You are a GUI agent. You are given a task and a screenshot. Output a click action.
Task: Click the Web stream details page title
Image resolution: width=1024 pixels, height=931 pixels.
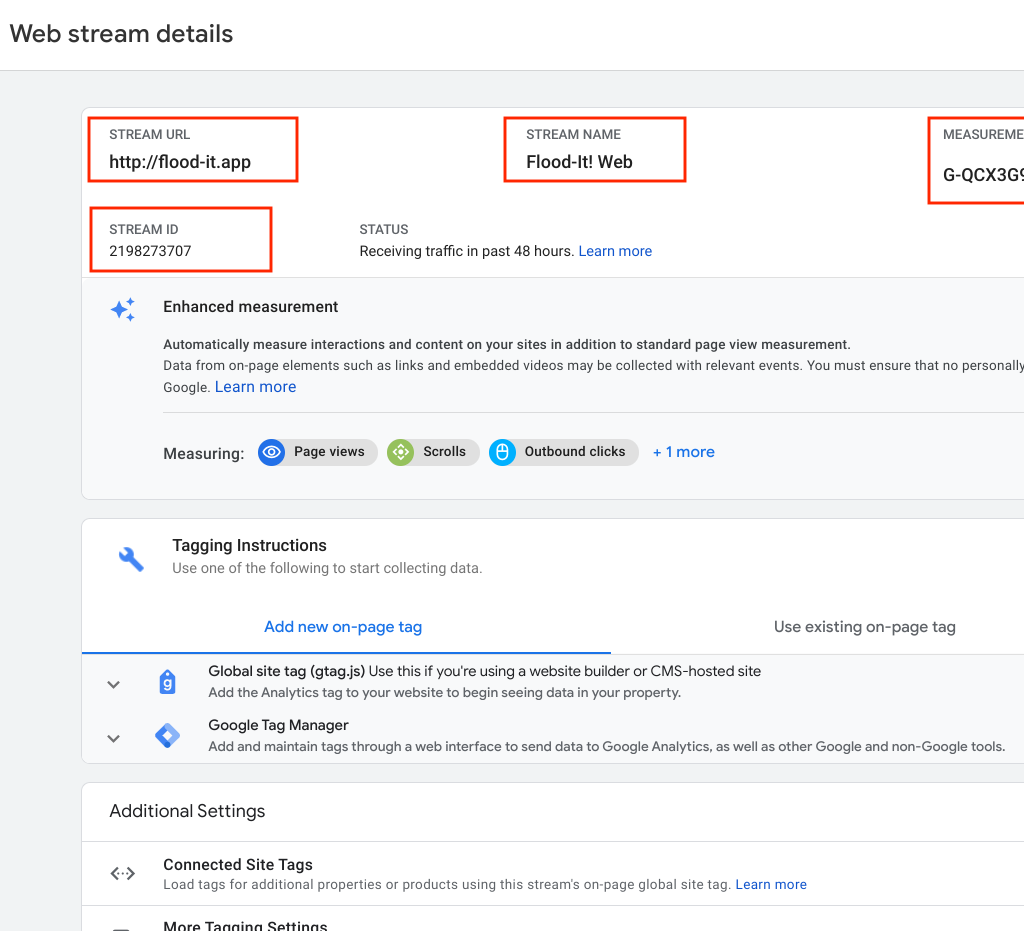121,34
